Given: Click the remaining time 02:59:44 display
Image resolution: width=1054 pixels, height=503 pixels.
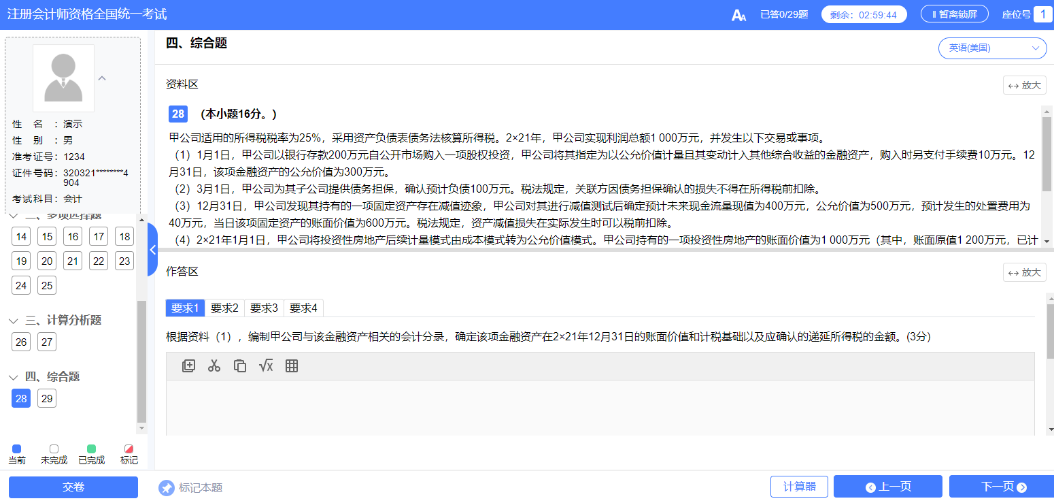Looking at the screenshot, I should 863,14.
